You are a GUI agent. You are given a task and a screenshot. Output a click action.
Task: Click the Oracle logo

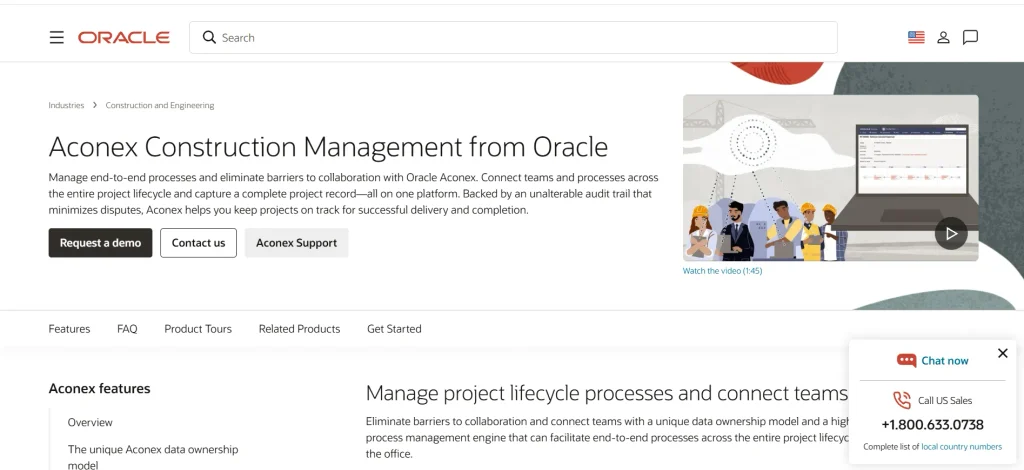pos(123,37)
